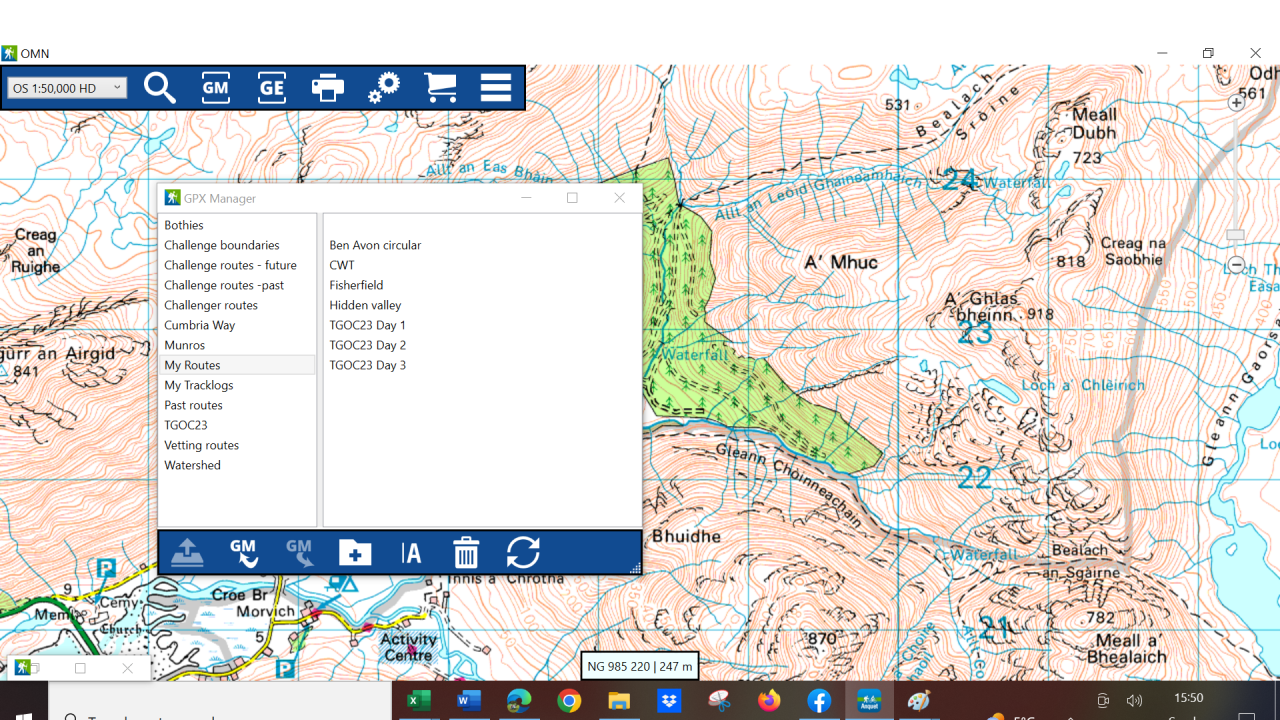Import a GPX file using the upload icon
Viewport: 1280px width, 720px height.
point(187,552)
